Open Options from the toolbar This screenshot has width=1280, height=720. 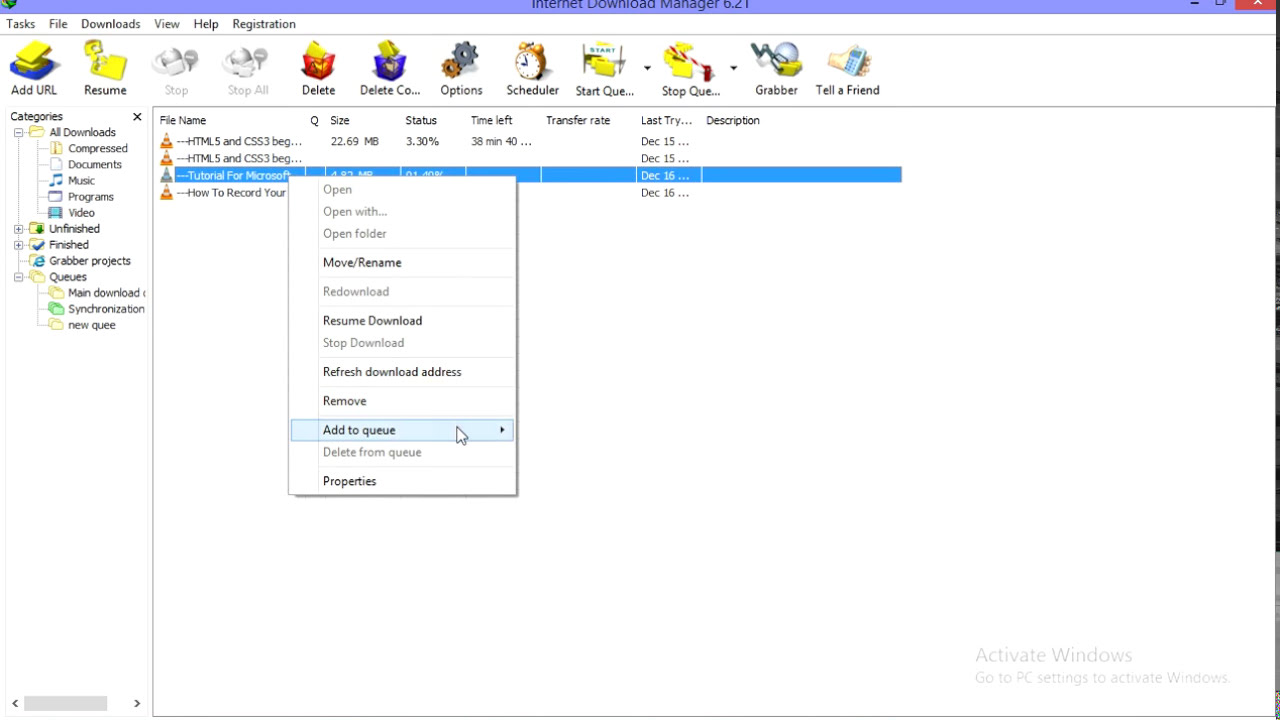coord(461,69)
